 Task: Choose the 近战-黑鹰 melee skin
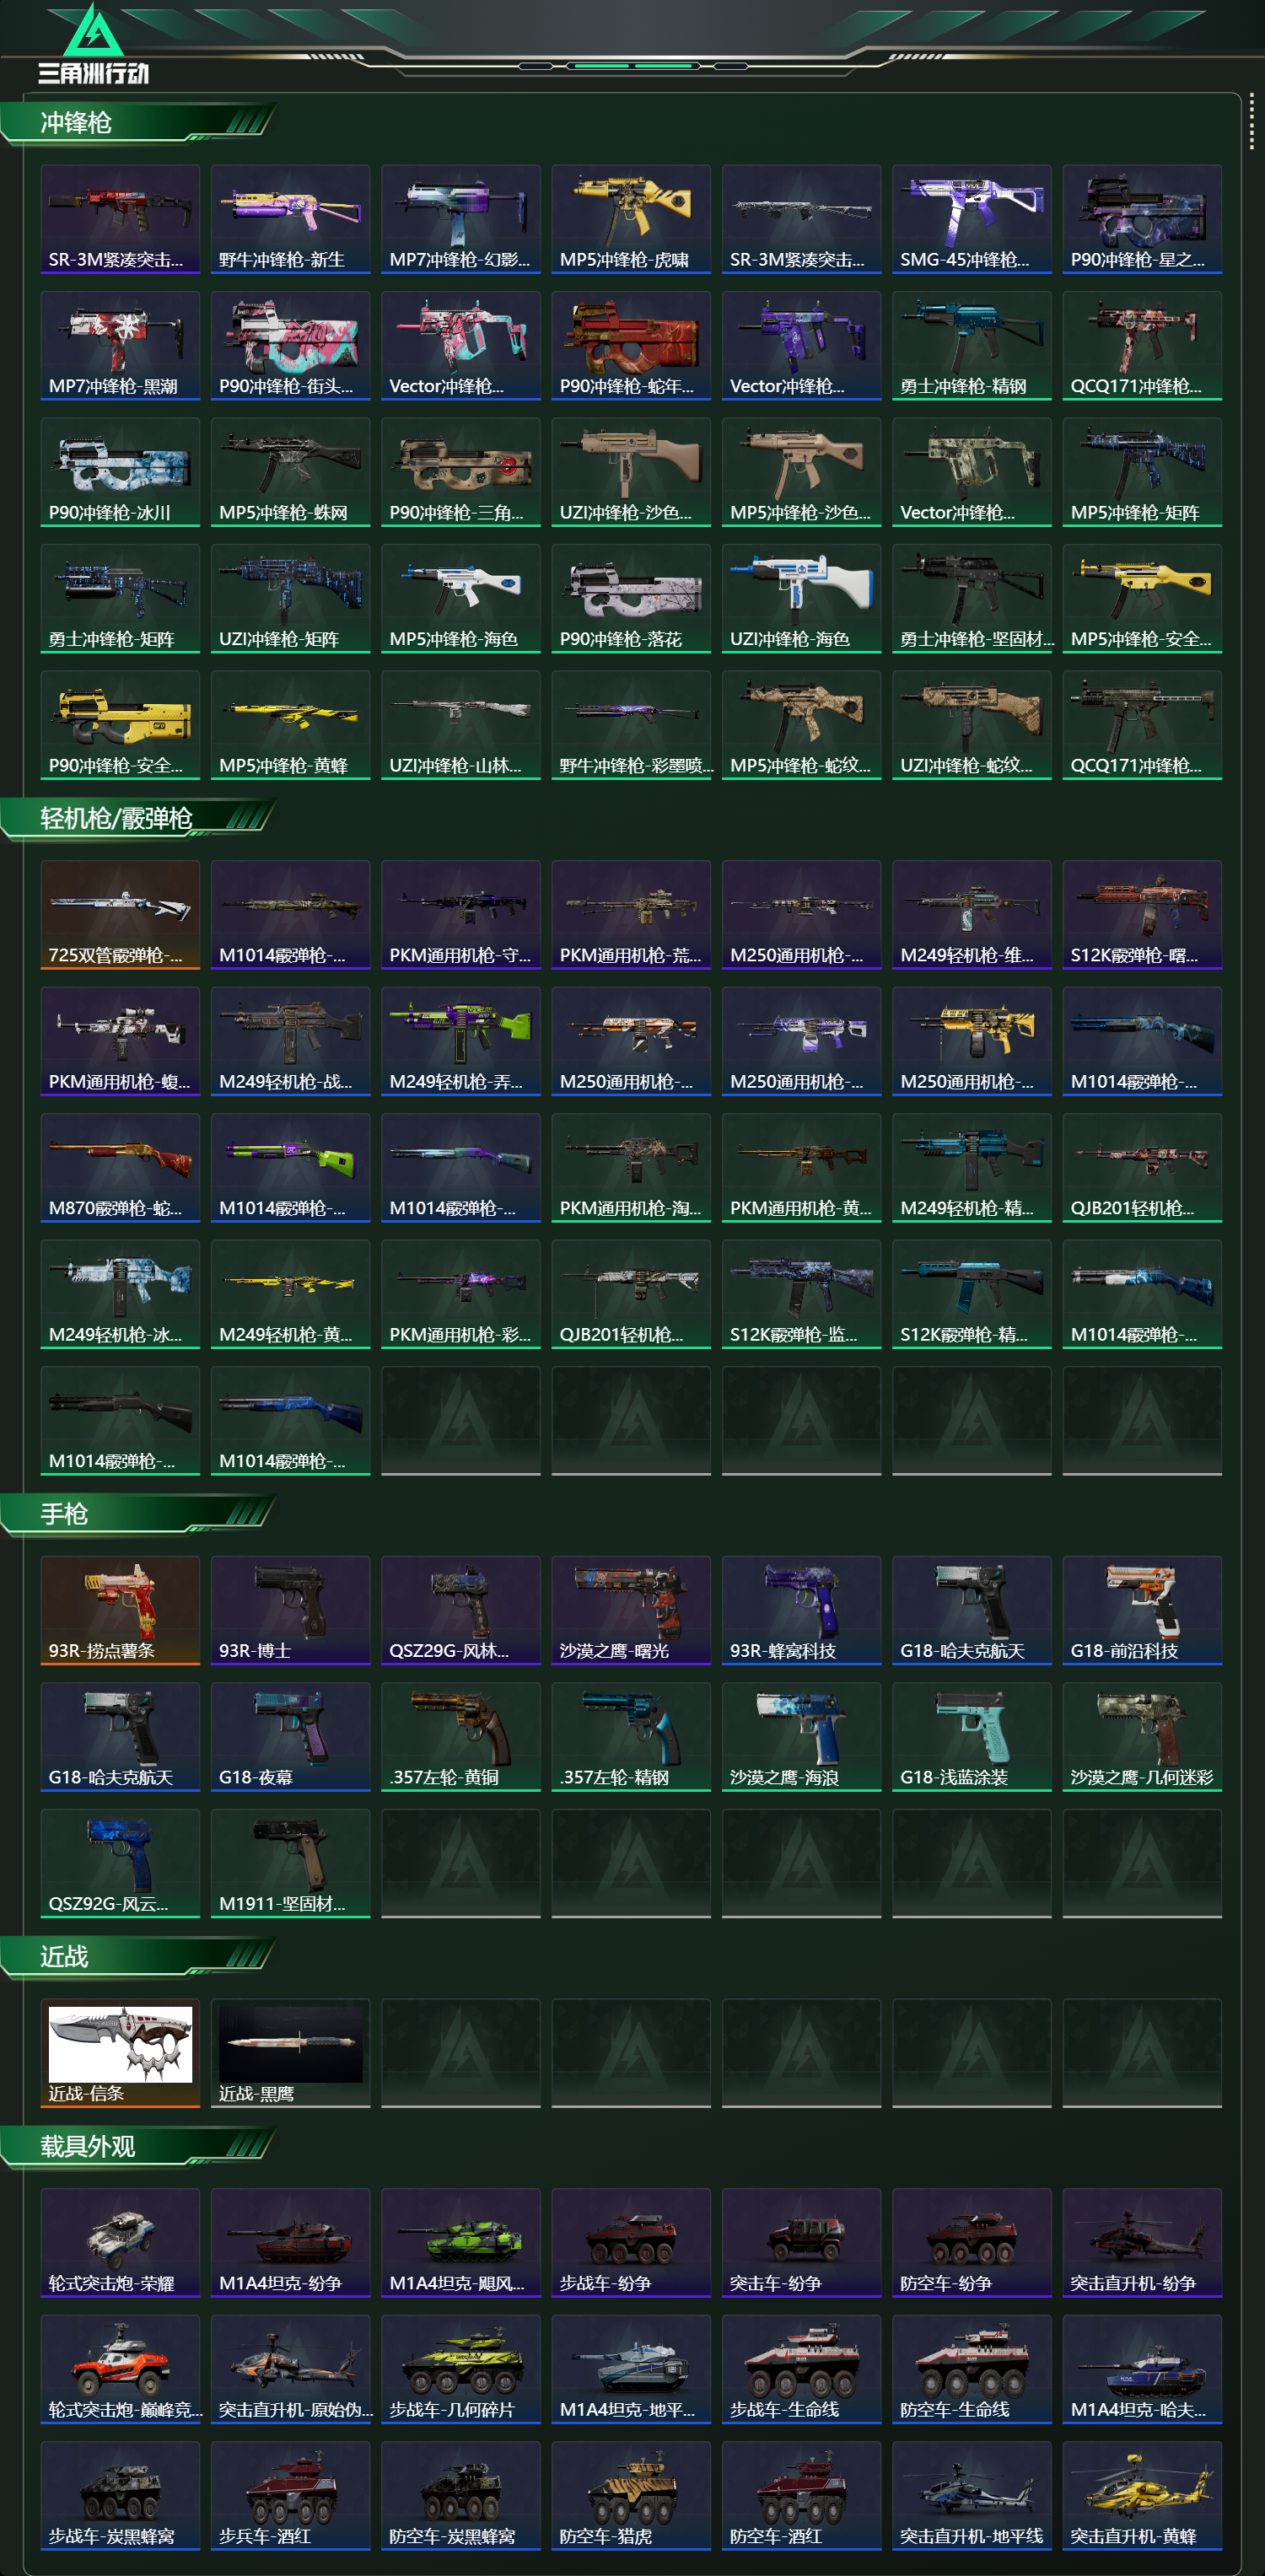290,2053
